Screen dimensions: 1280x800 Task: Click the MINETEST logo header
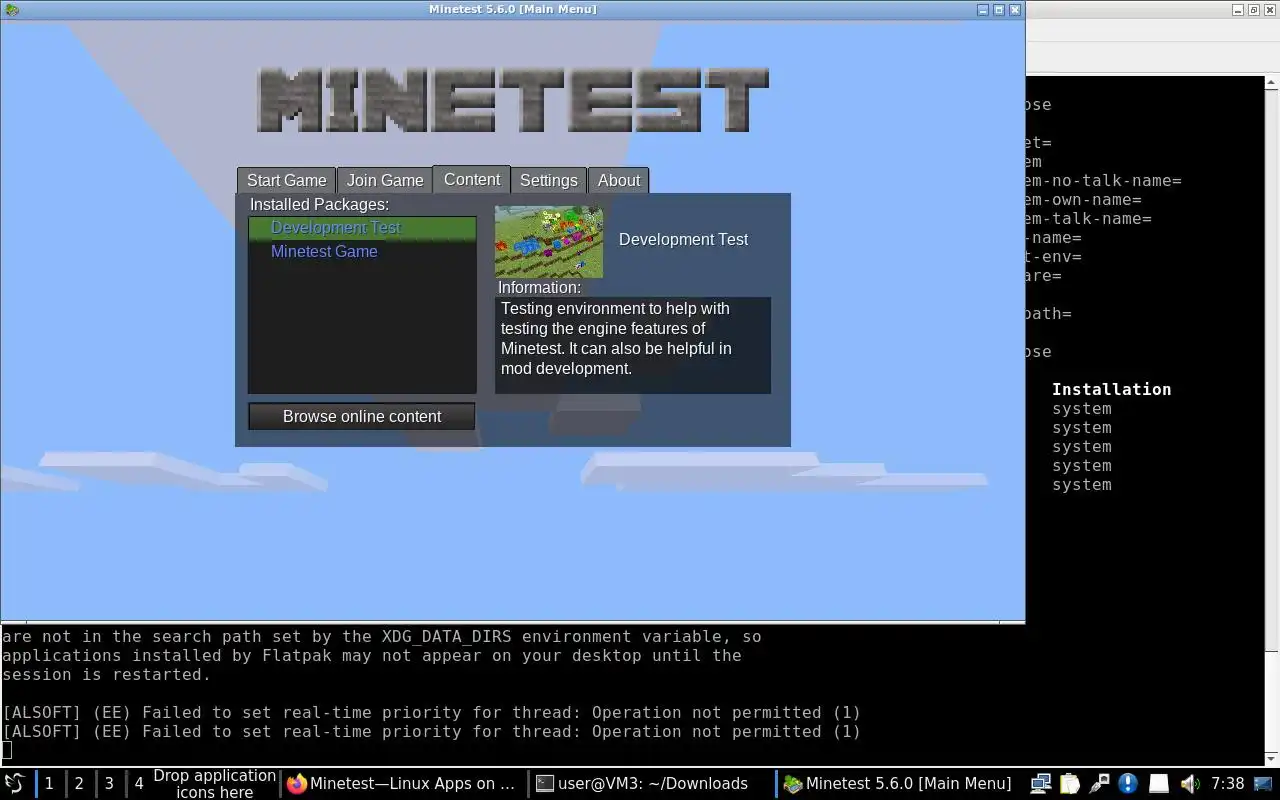513,100
